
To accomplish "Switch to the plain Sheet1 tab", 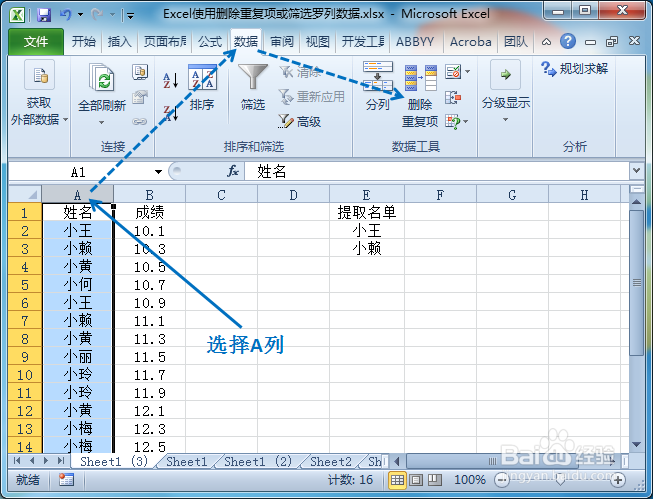I will 187,462.
